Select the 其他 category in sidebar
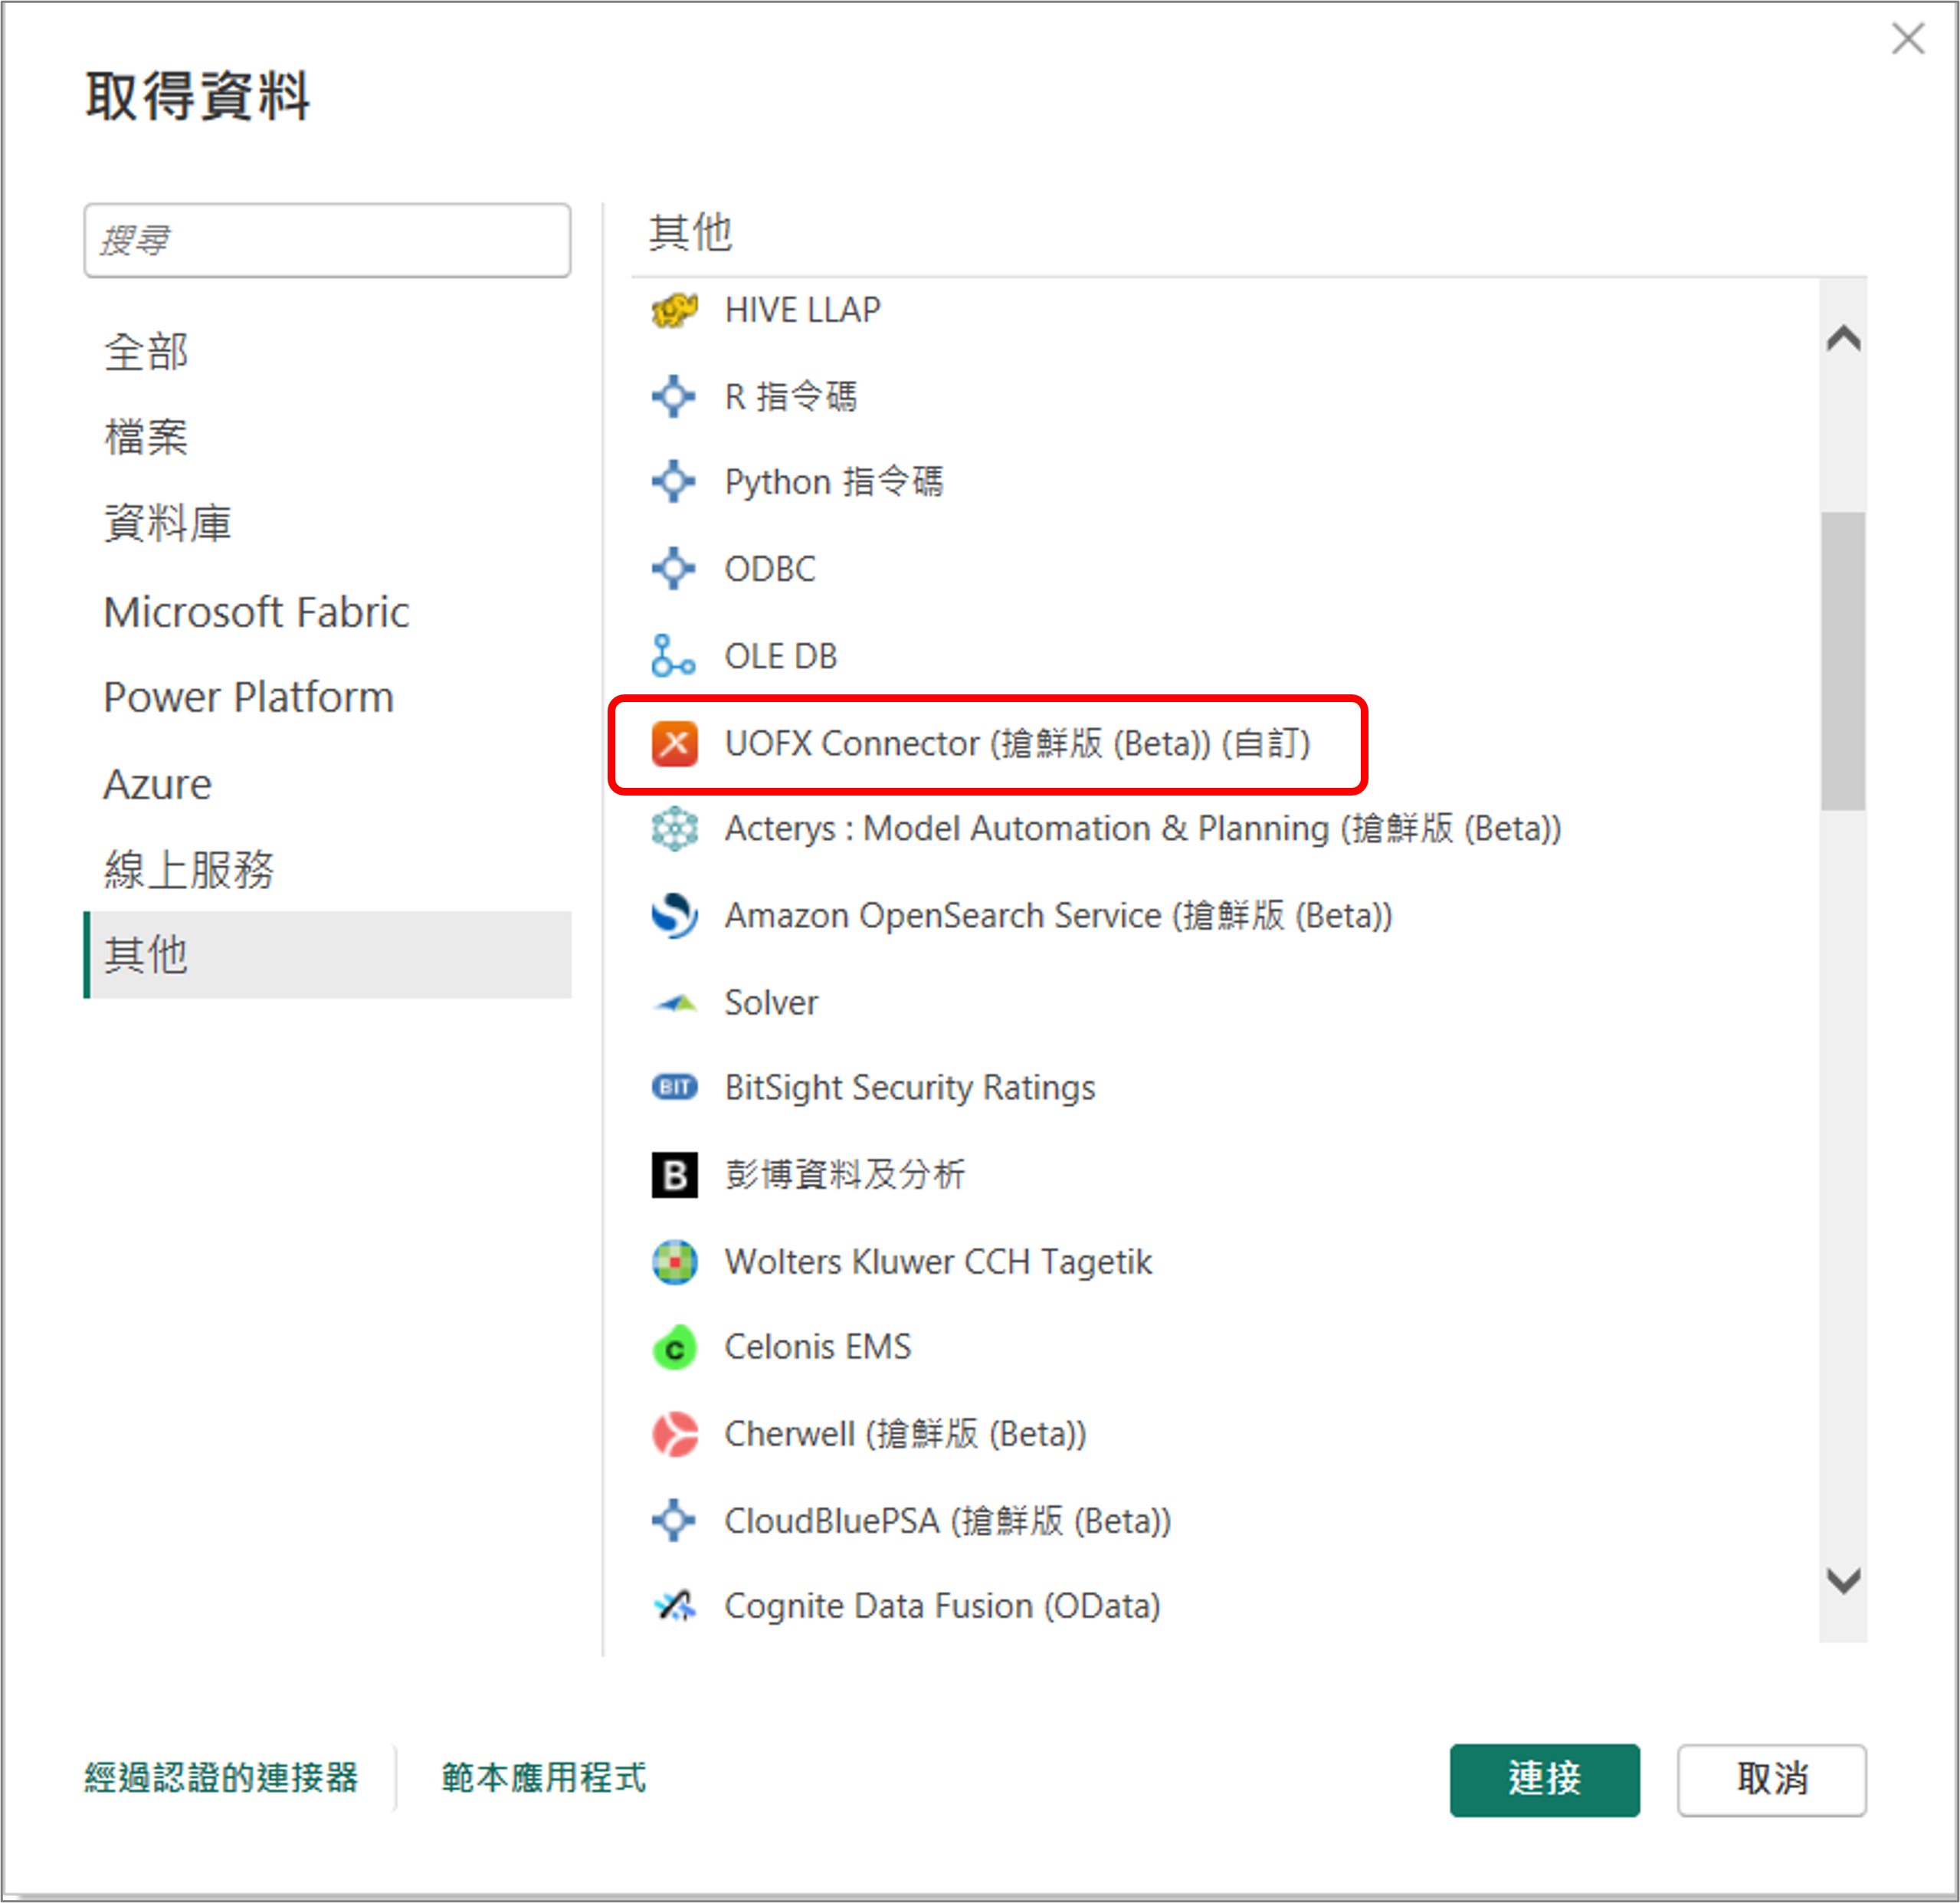Viewport: 1960px width, 1903px height. 328,955
